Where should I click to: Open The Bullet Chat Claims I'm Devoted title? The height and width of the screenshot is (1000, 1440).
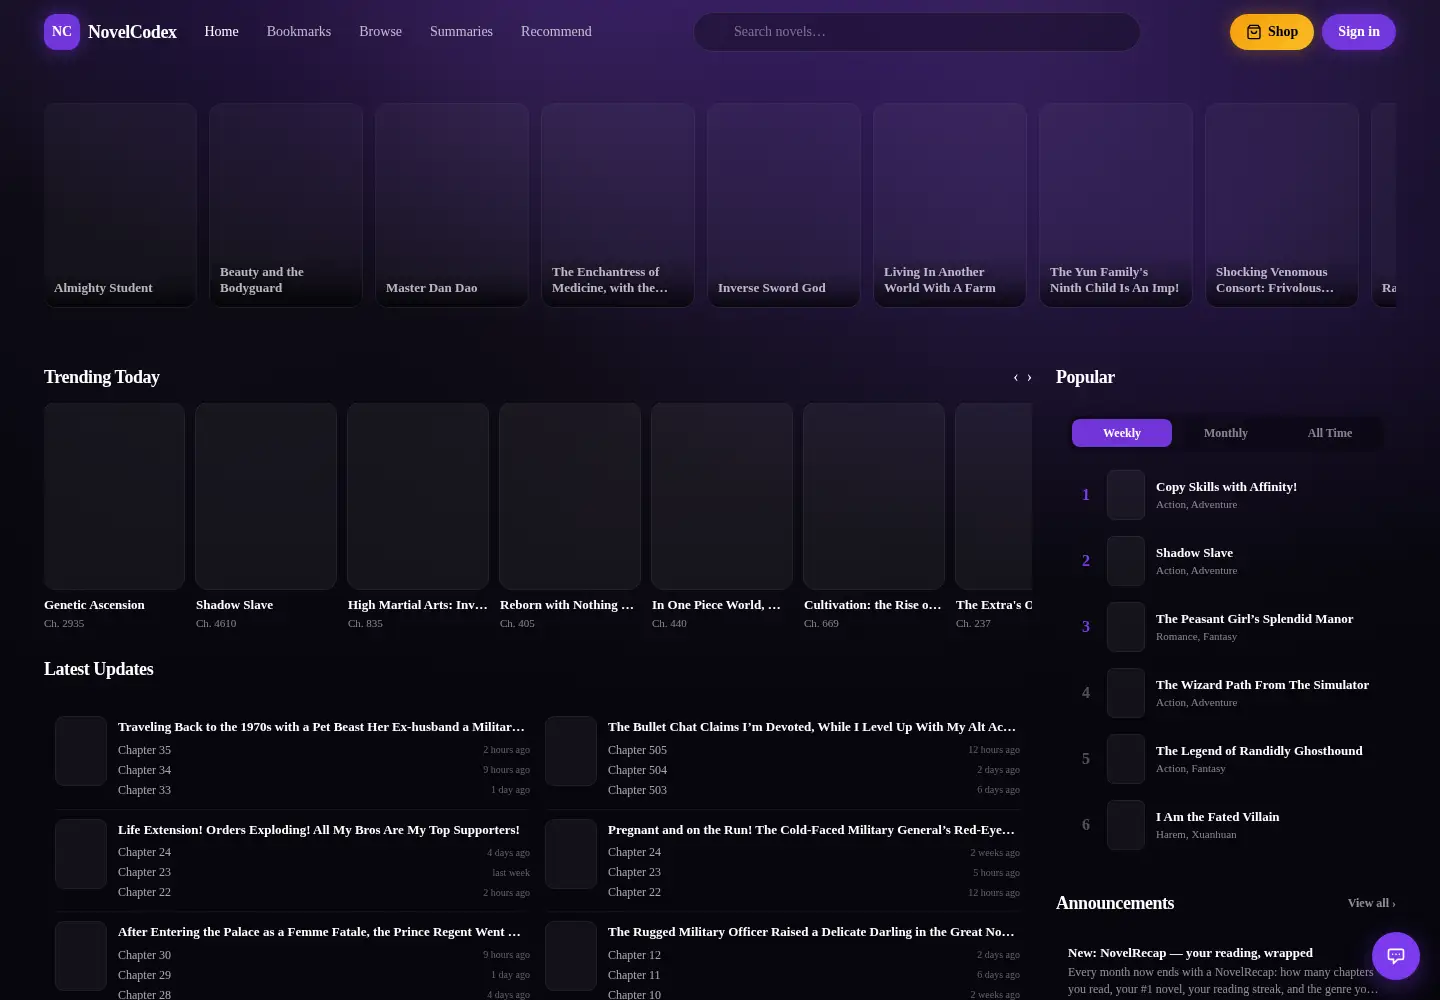812,727
